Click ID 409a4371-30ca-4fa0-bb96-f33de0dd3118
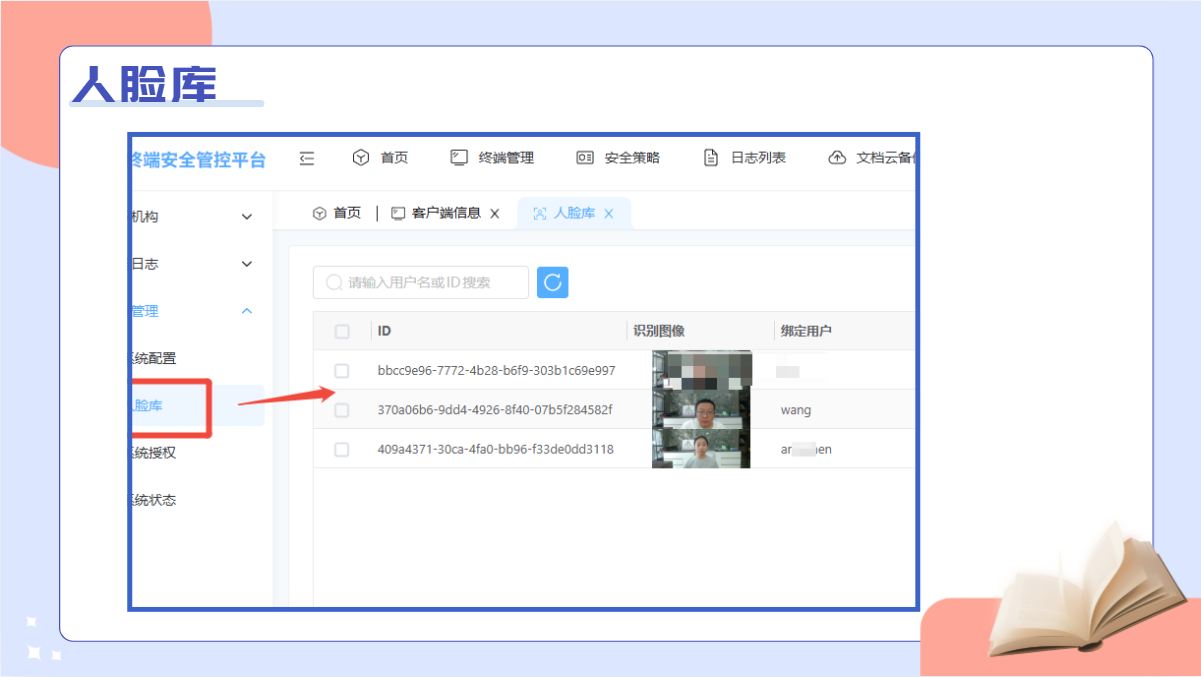Viewport: 1201px width, 677px height. 496,450
